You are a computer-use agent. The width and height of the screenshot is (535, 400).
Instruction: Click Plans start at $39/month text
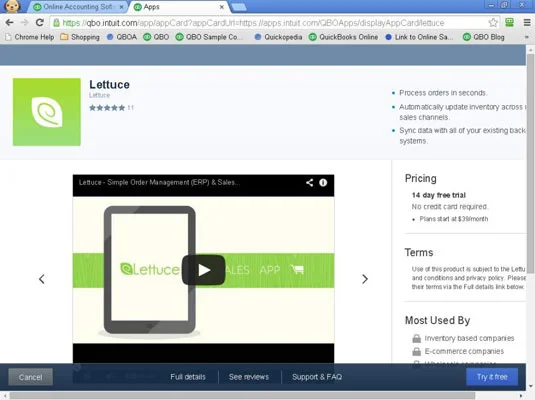(x=454, y=219)
